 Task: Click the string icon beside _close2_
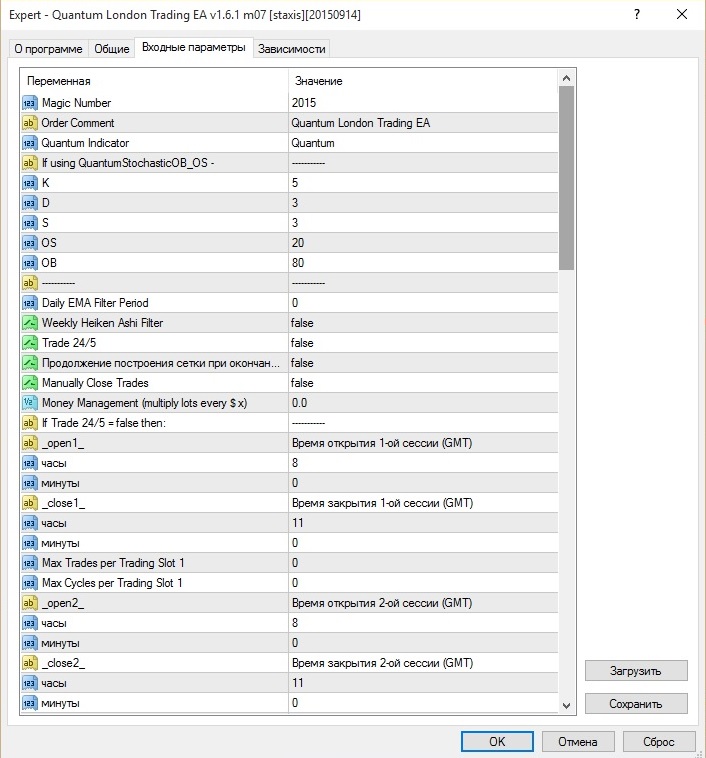(x=29, y=663)
